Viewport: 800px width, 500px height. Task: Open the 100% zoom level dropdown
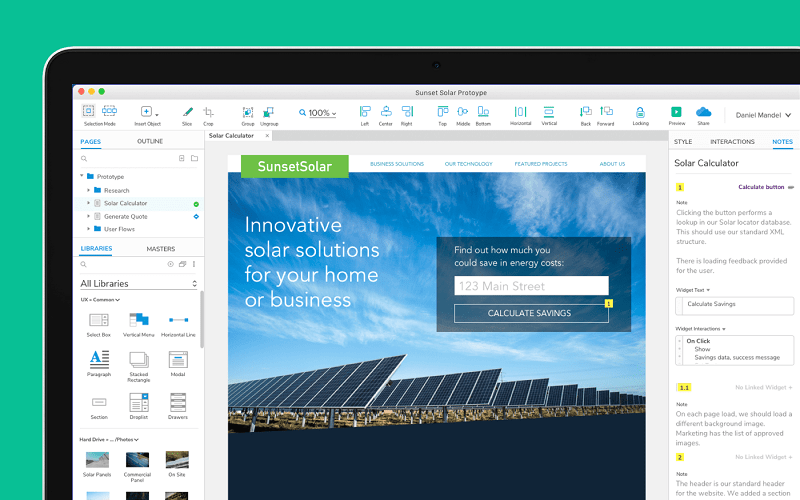point(319,113)
